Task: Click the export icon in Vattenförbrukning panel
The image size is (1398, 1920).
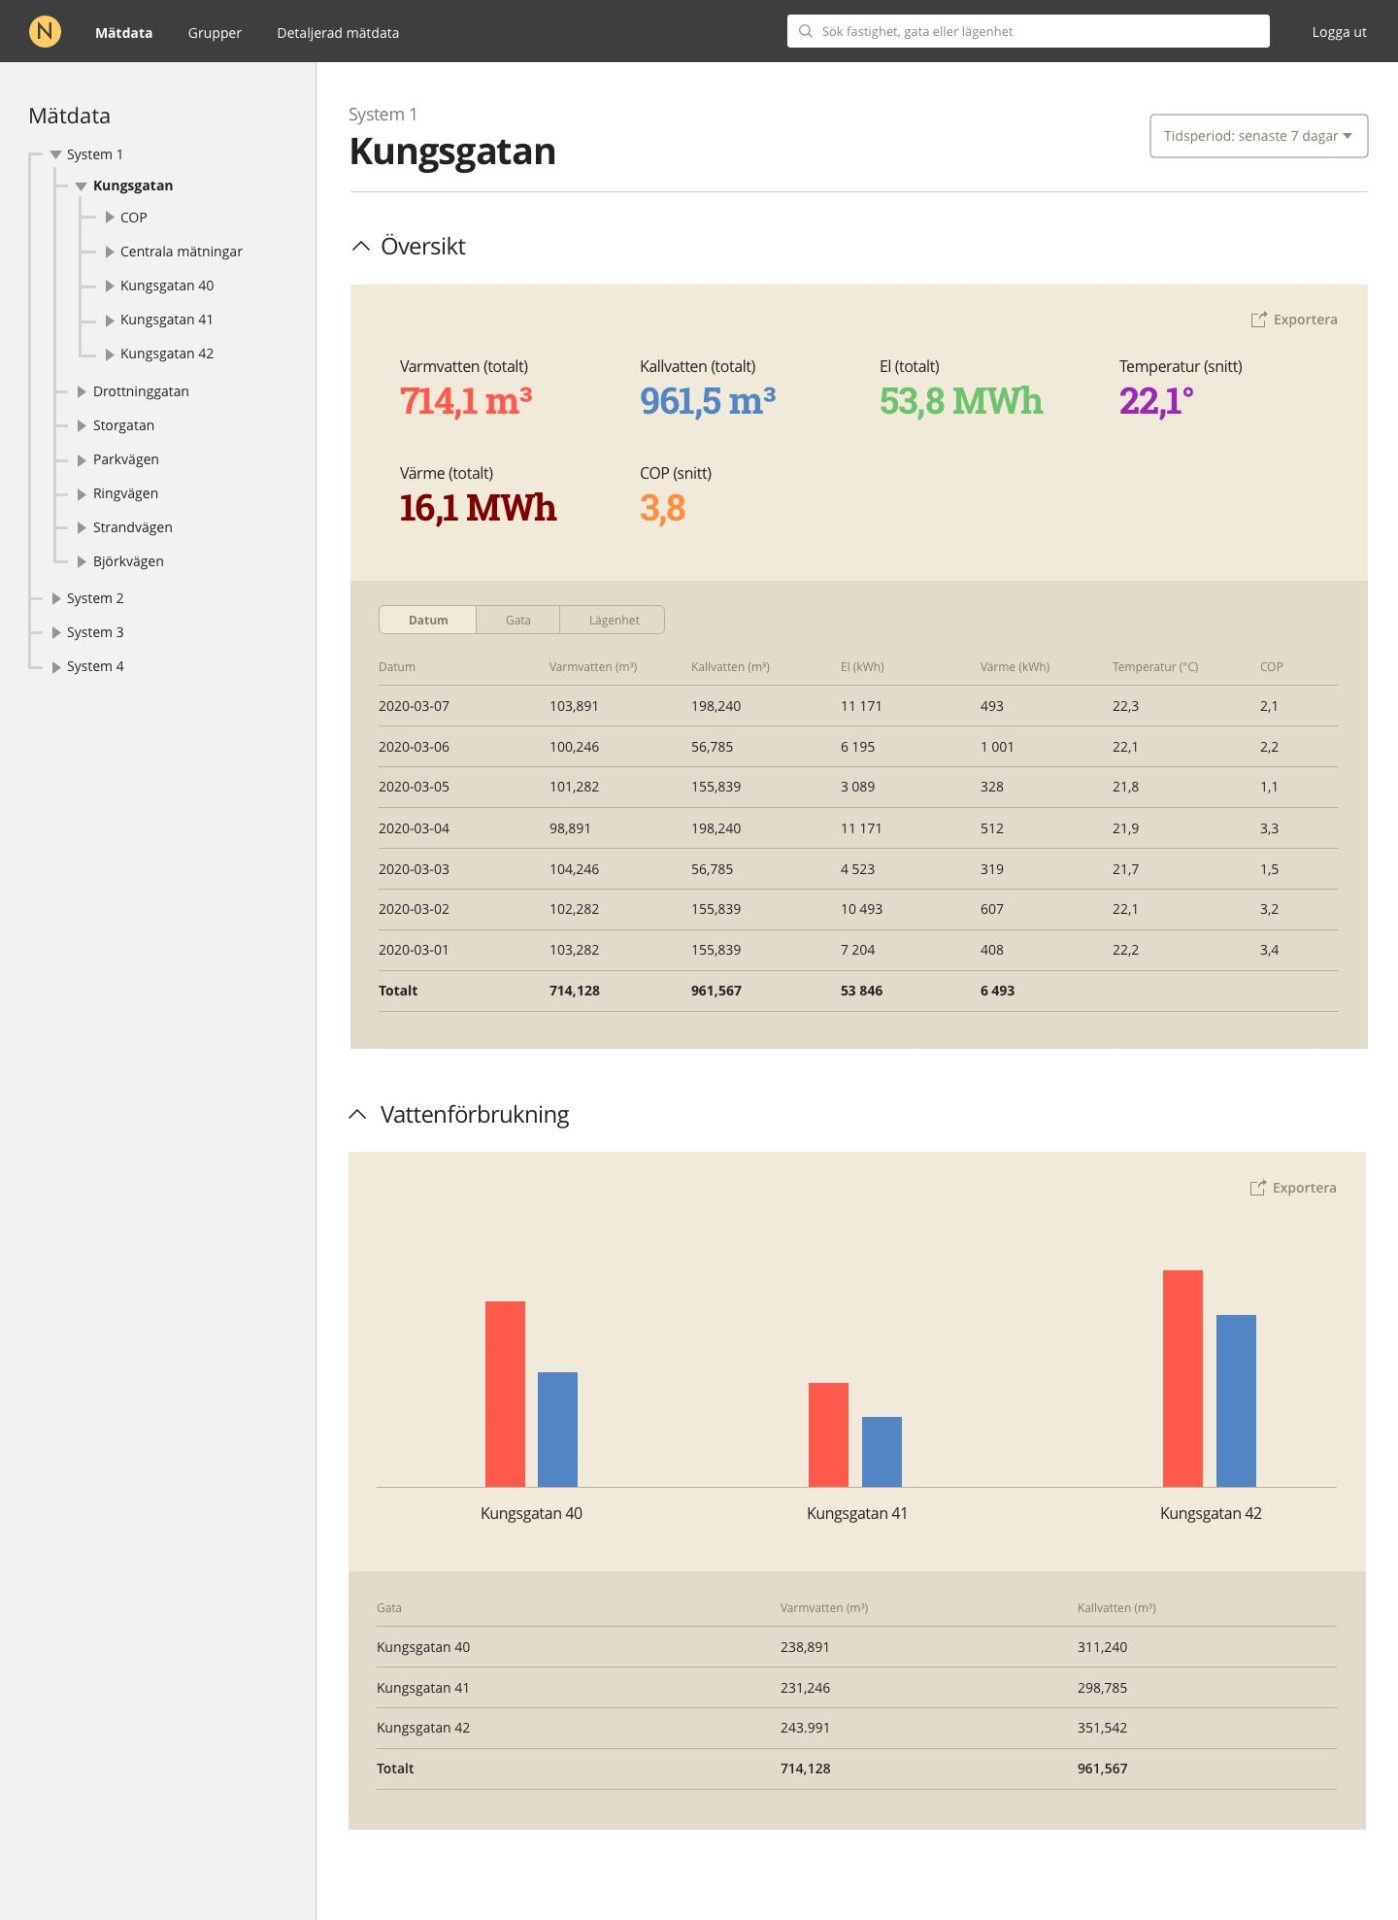Action: tap(1257, 1188)
